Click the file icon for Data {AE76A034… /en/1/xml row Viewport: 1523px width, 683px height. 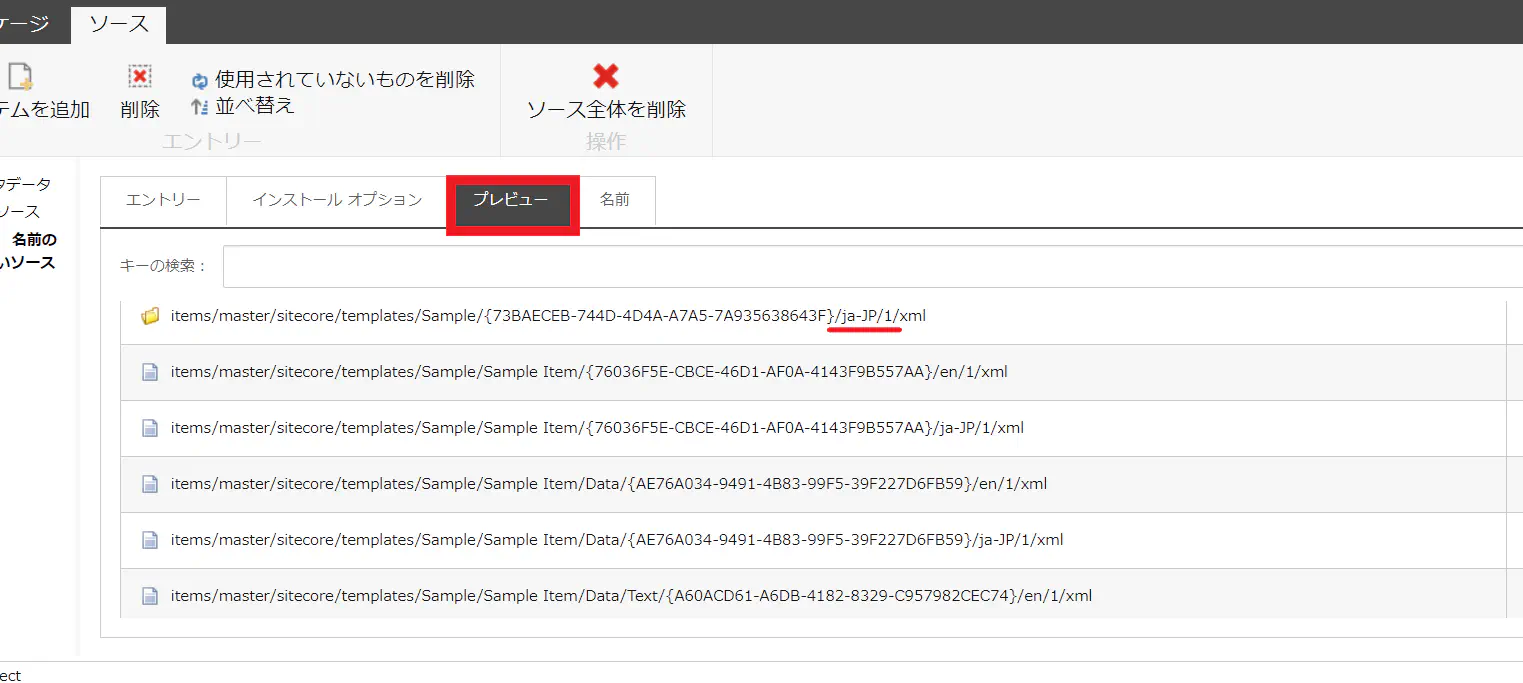coord(150,484)
